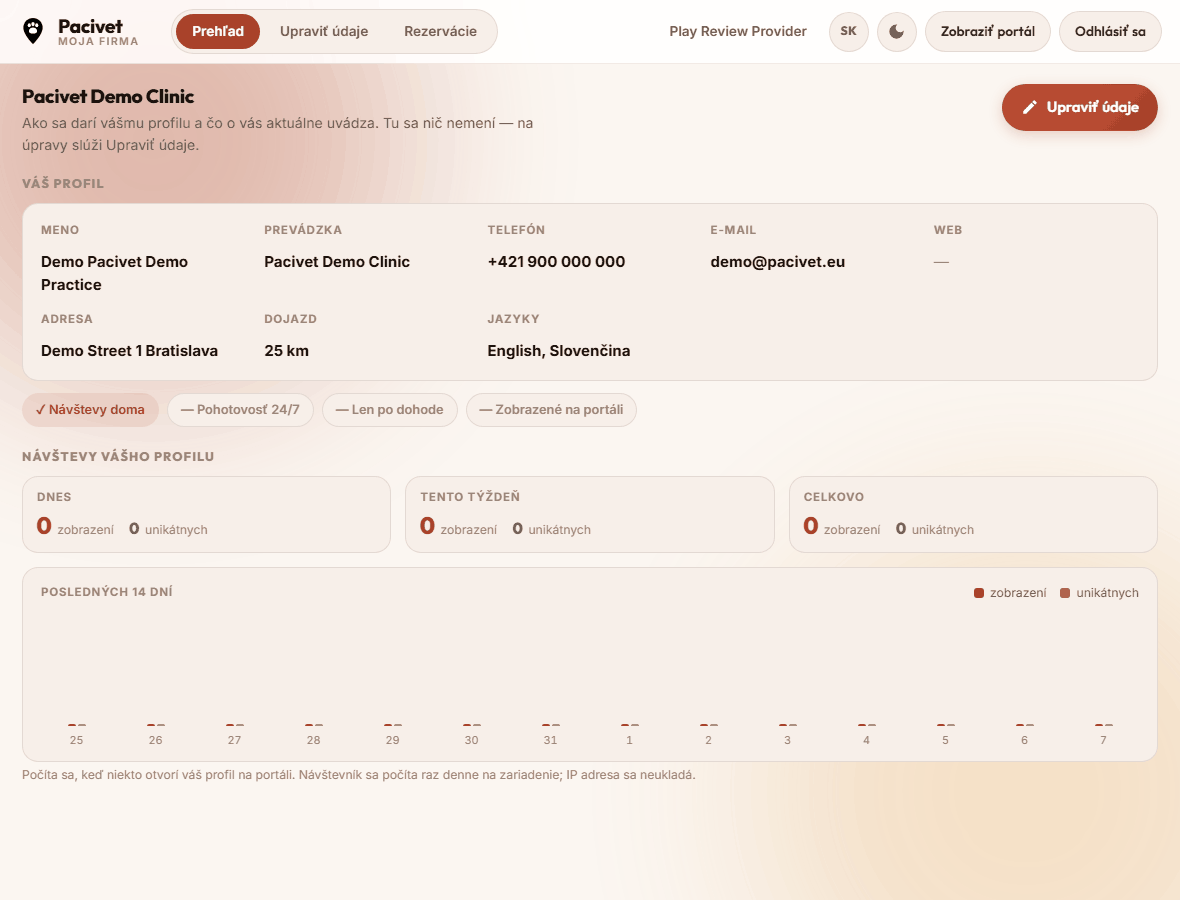
Task: Toggle dark mode moon icon
Action: point(896,32)
